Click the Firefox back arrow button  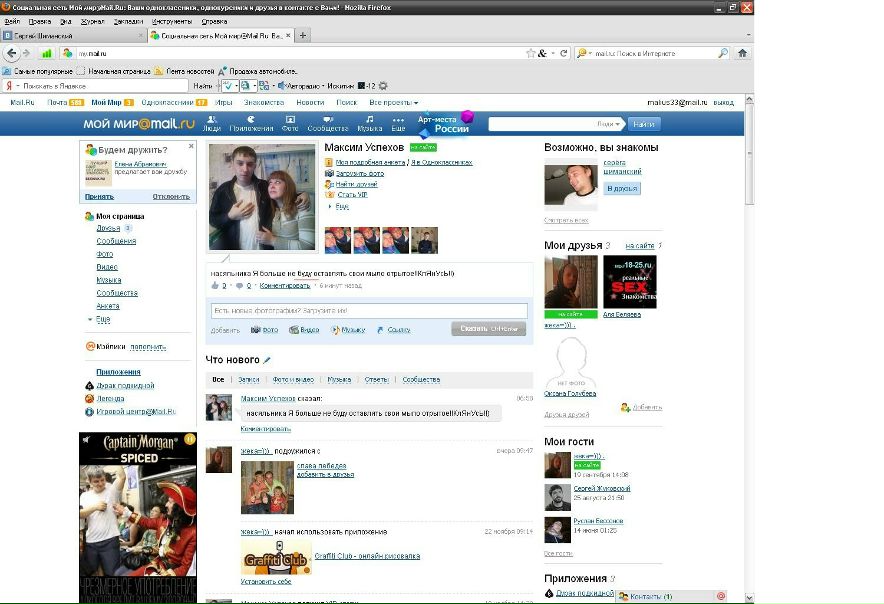pyautogui.click(x=12, y=53)
